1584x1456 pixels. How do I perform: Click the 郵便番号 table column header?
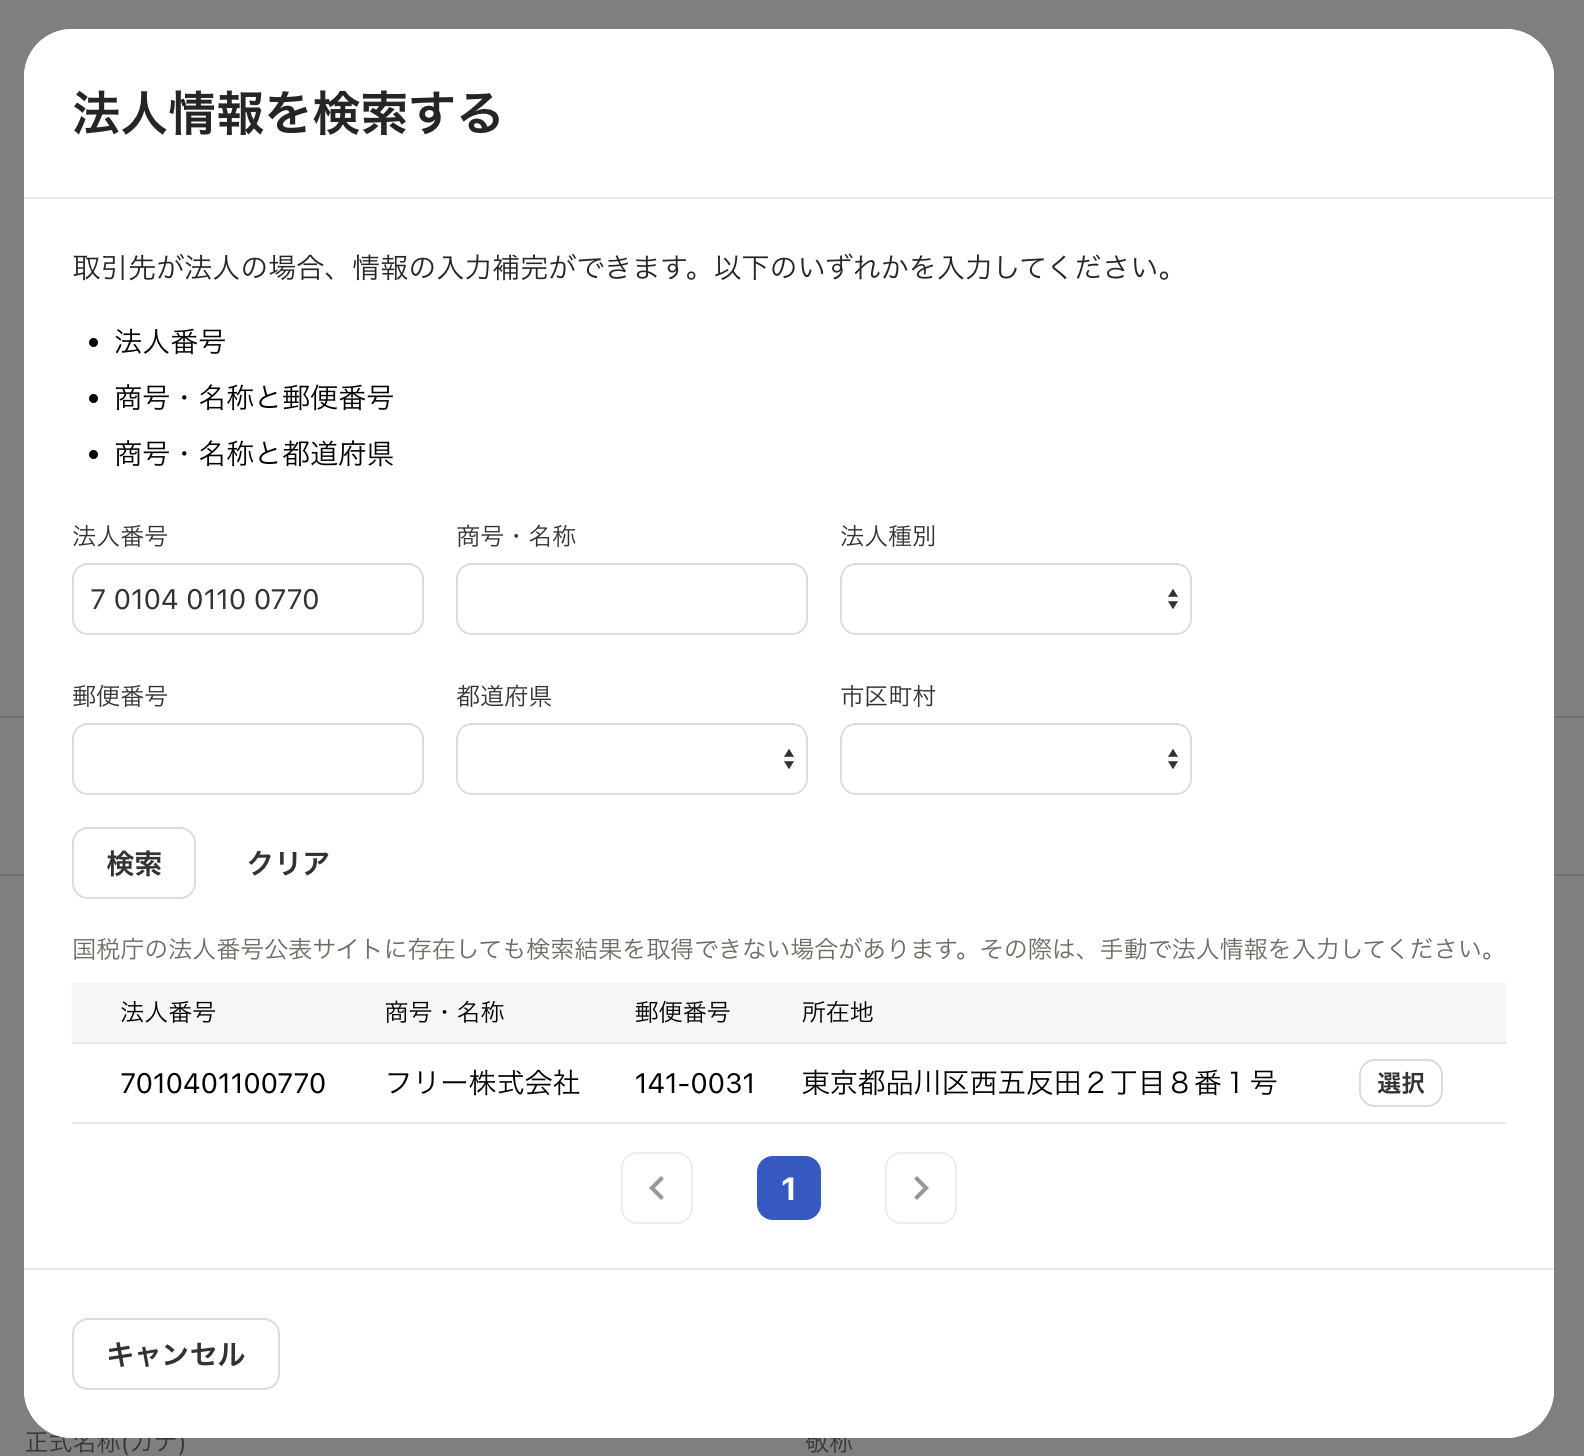pyautogui.click(x=683, y=1012)
